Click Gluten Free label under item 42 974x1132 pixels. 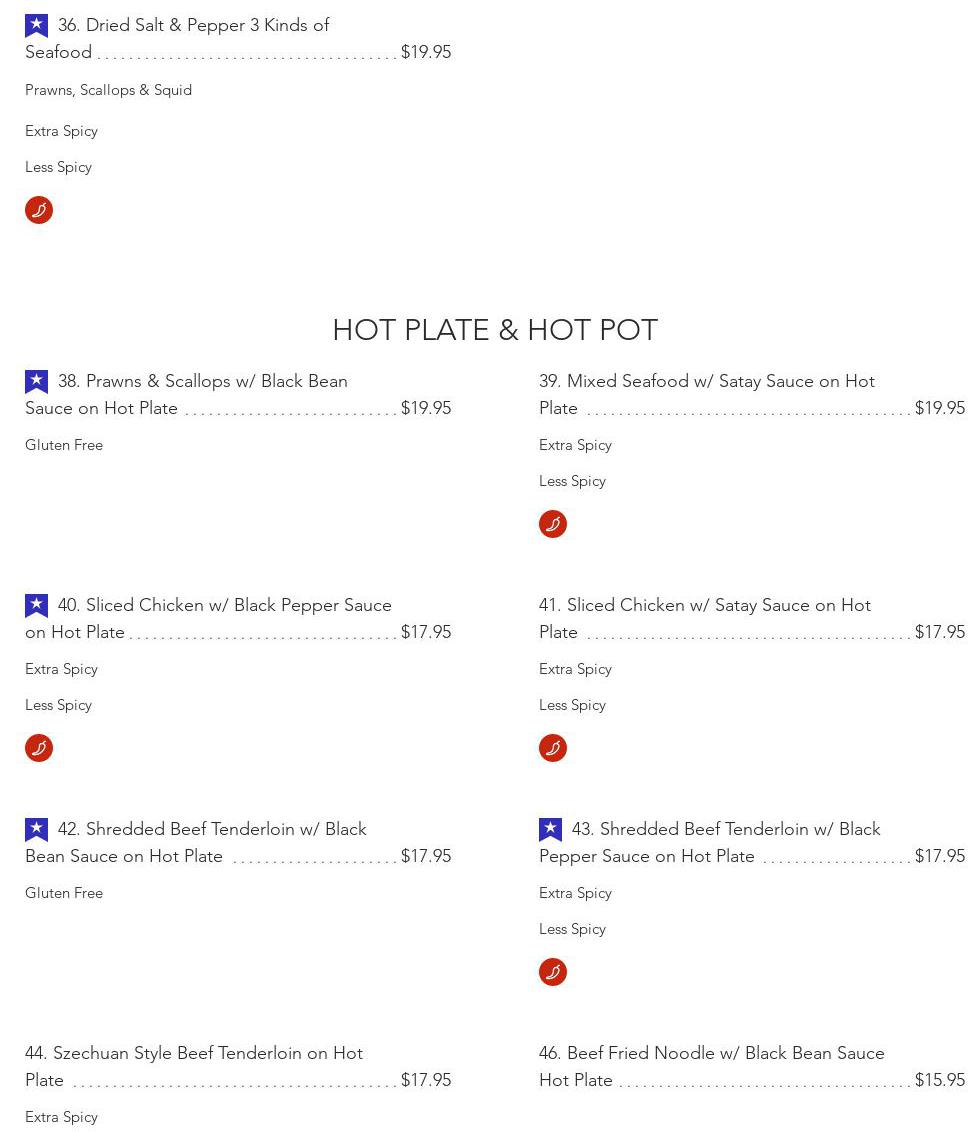click(x=64, y=893)
